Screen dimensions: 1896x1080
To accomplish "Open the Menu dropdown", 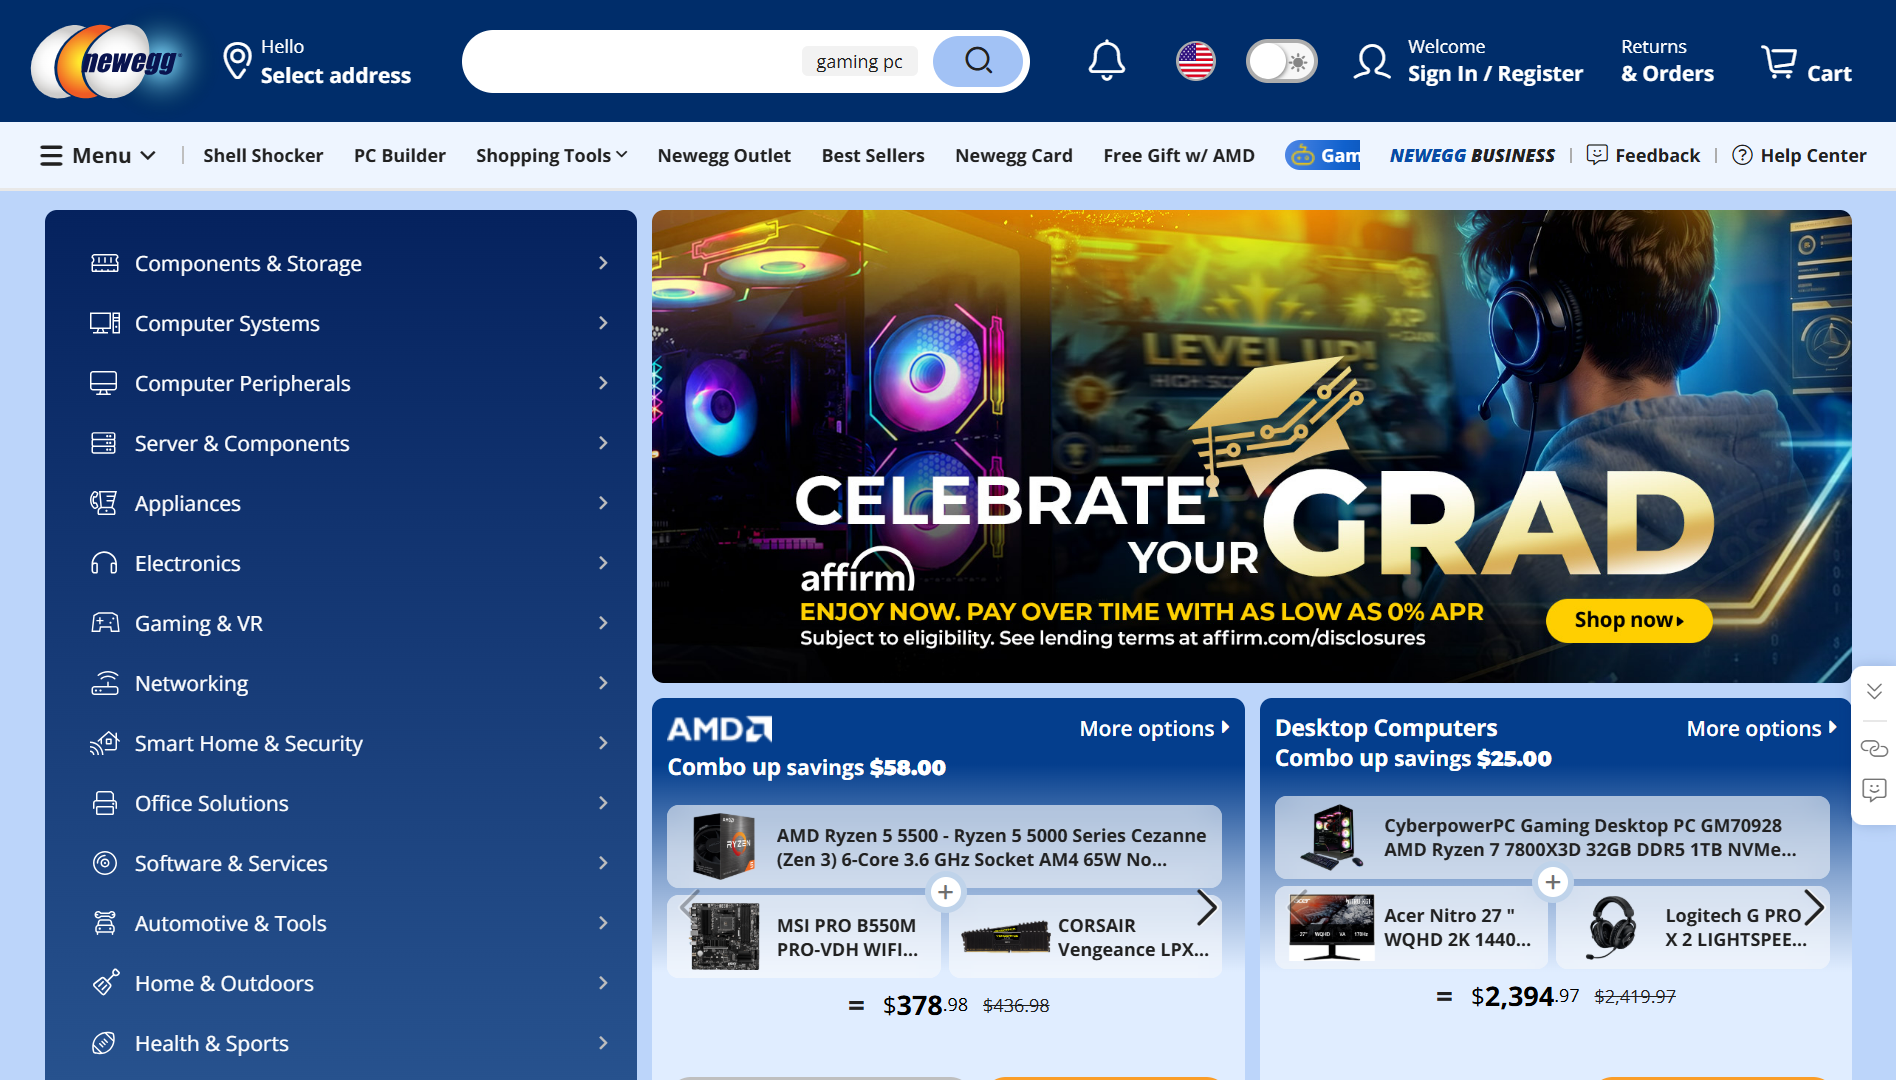I will (98, 155).
